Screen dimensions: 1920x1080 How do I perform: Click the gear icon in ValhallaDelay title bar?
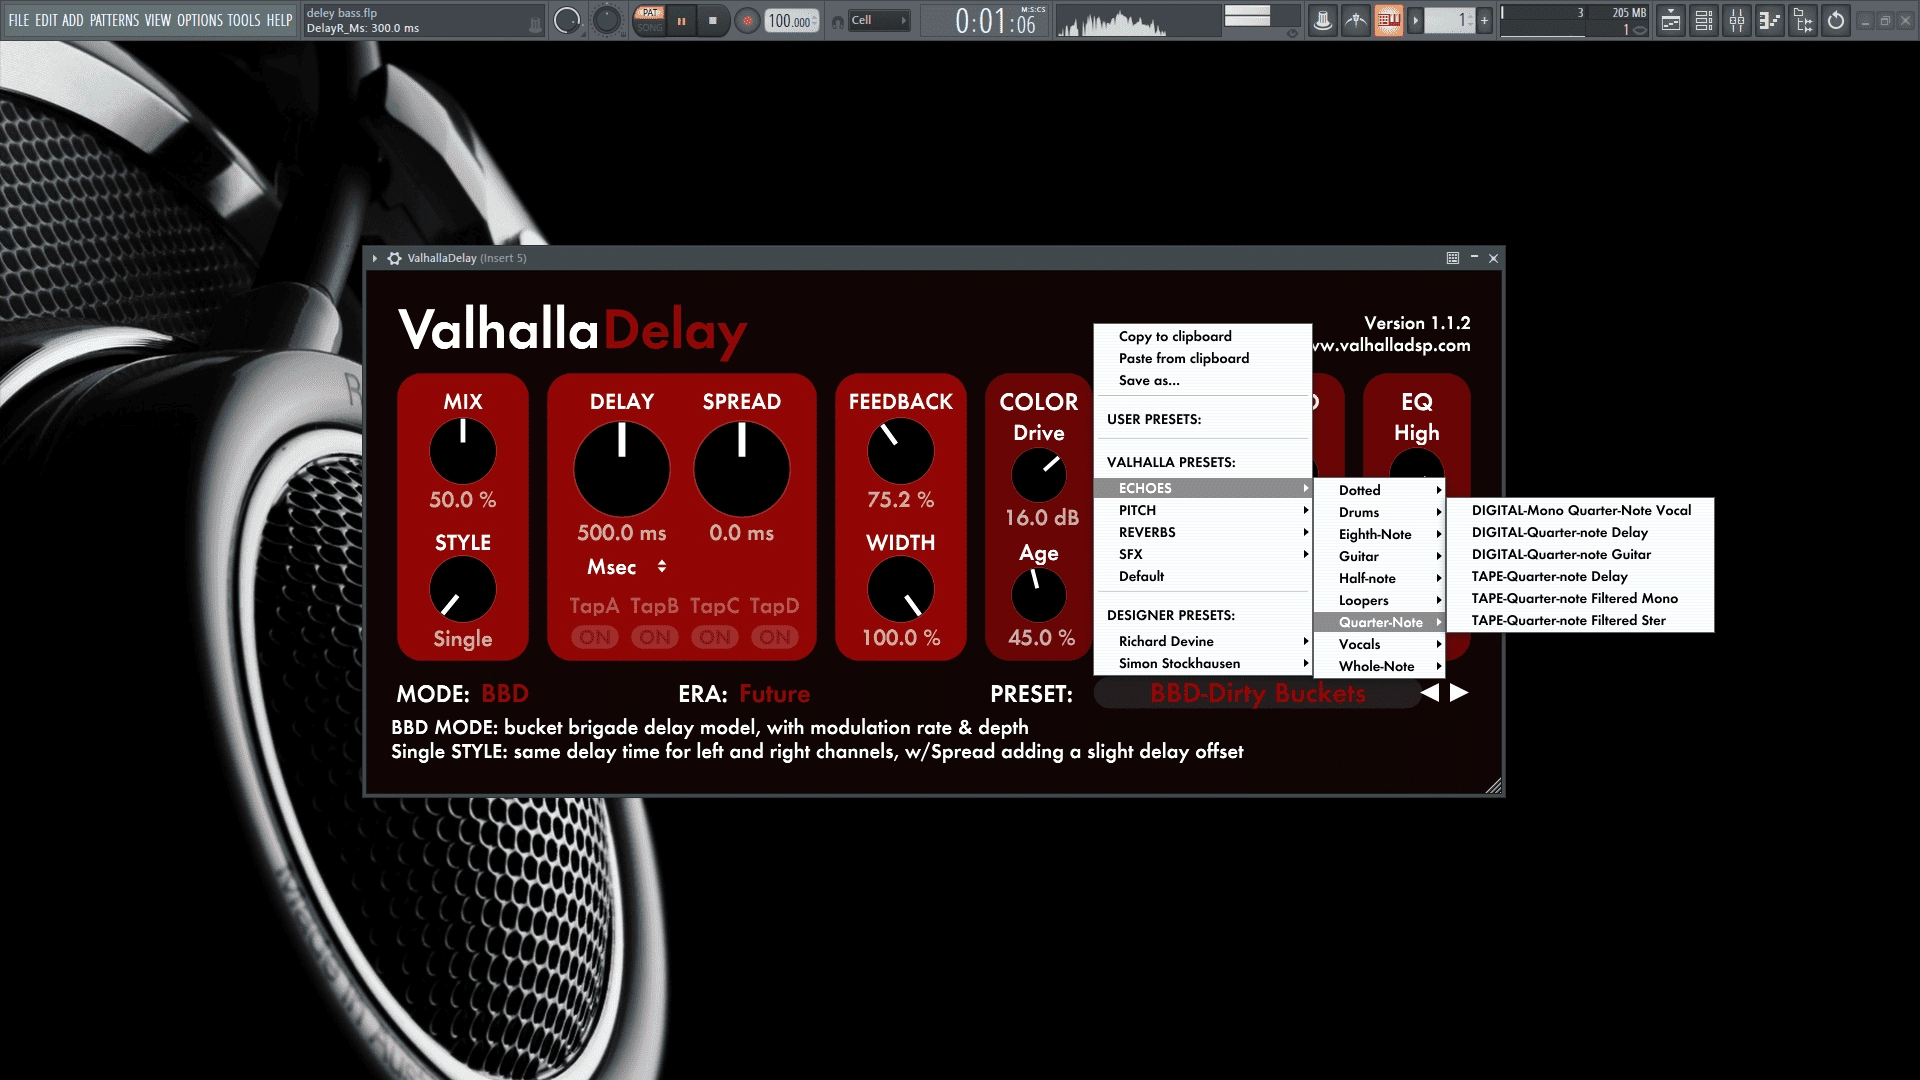[394, 258]
